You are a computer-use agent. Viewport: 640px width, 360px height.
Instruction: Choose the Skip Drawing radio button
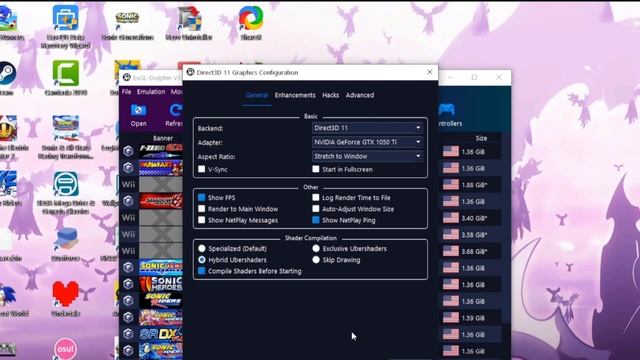click(x=316, y=260)
